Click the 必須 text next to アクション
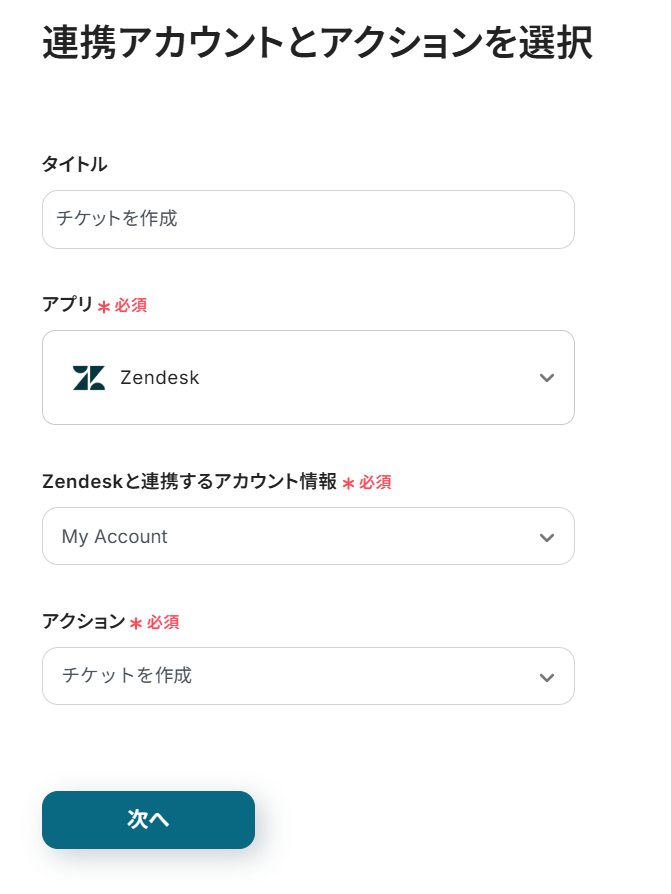The height and width of the screenshot is (894, 671). [x=163, y=623]
